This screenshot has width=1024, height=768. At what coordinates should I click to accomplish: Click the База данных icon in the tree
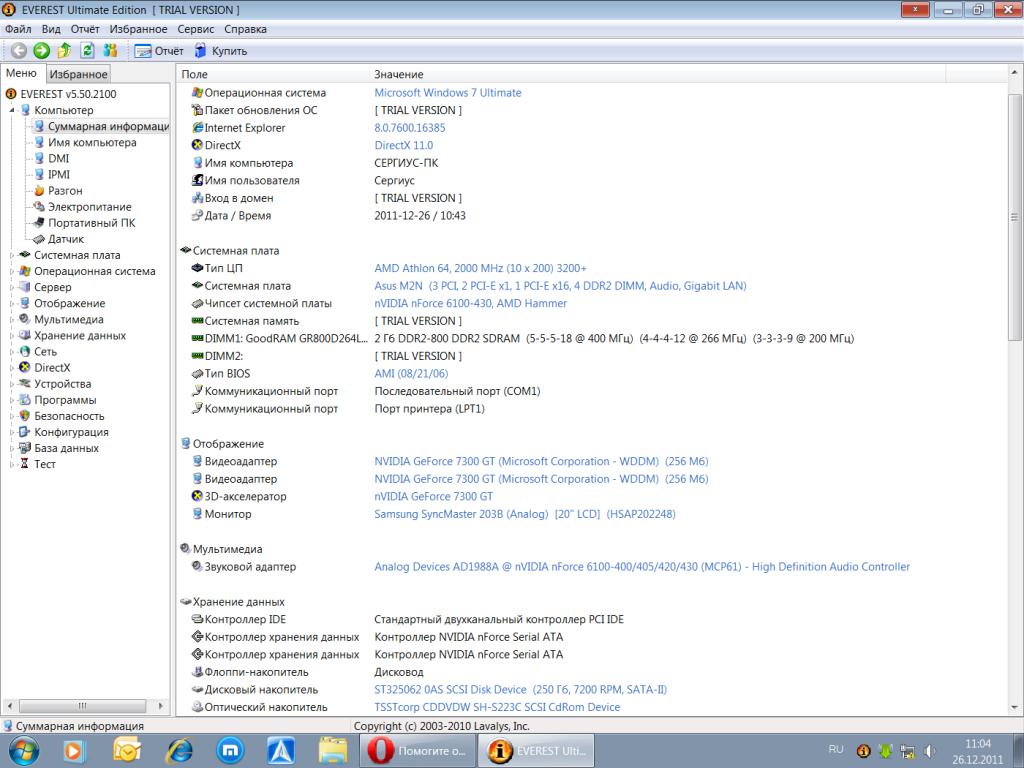tap(25, 448)
